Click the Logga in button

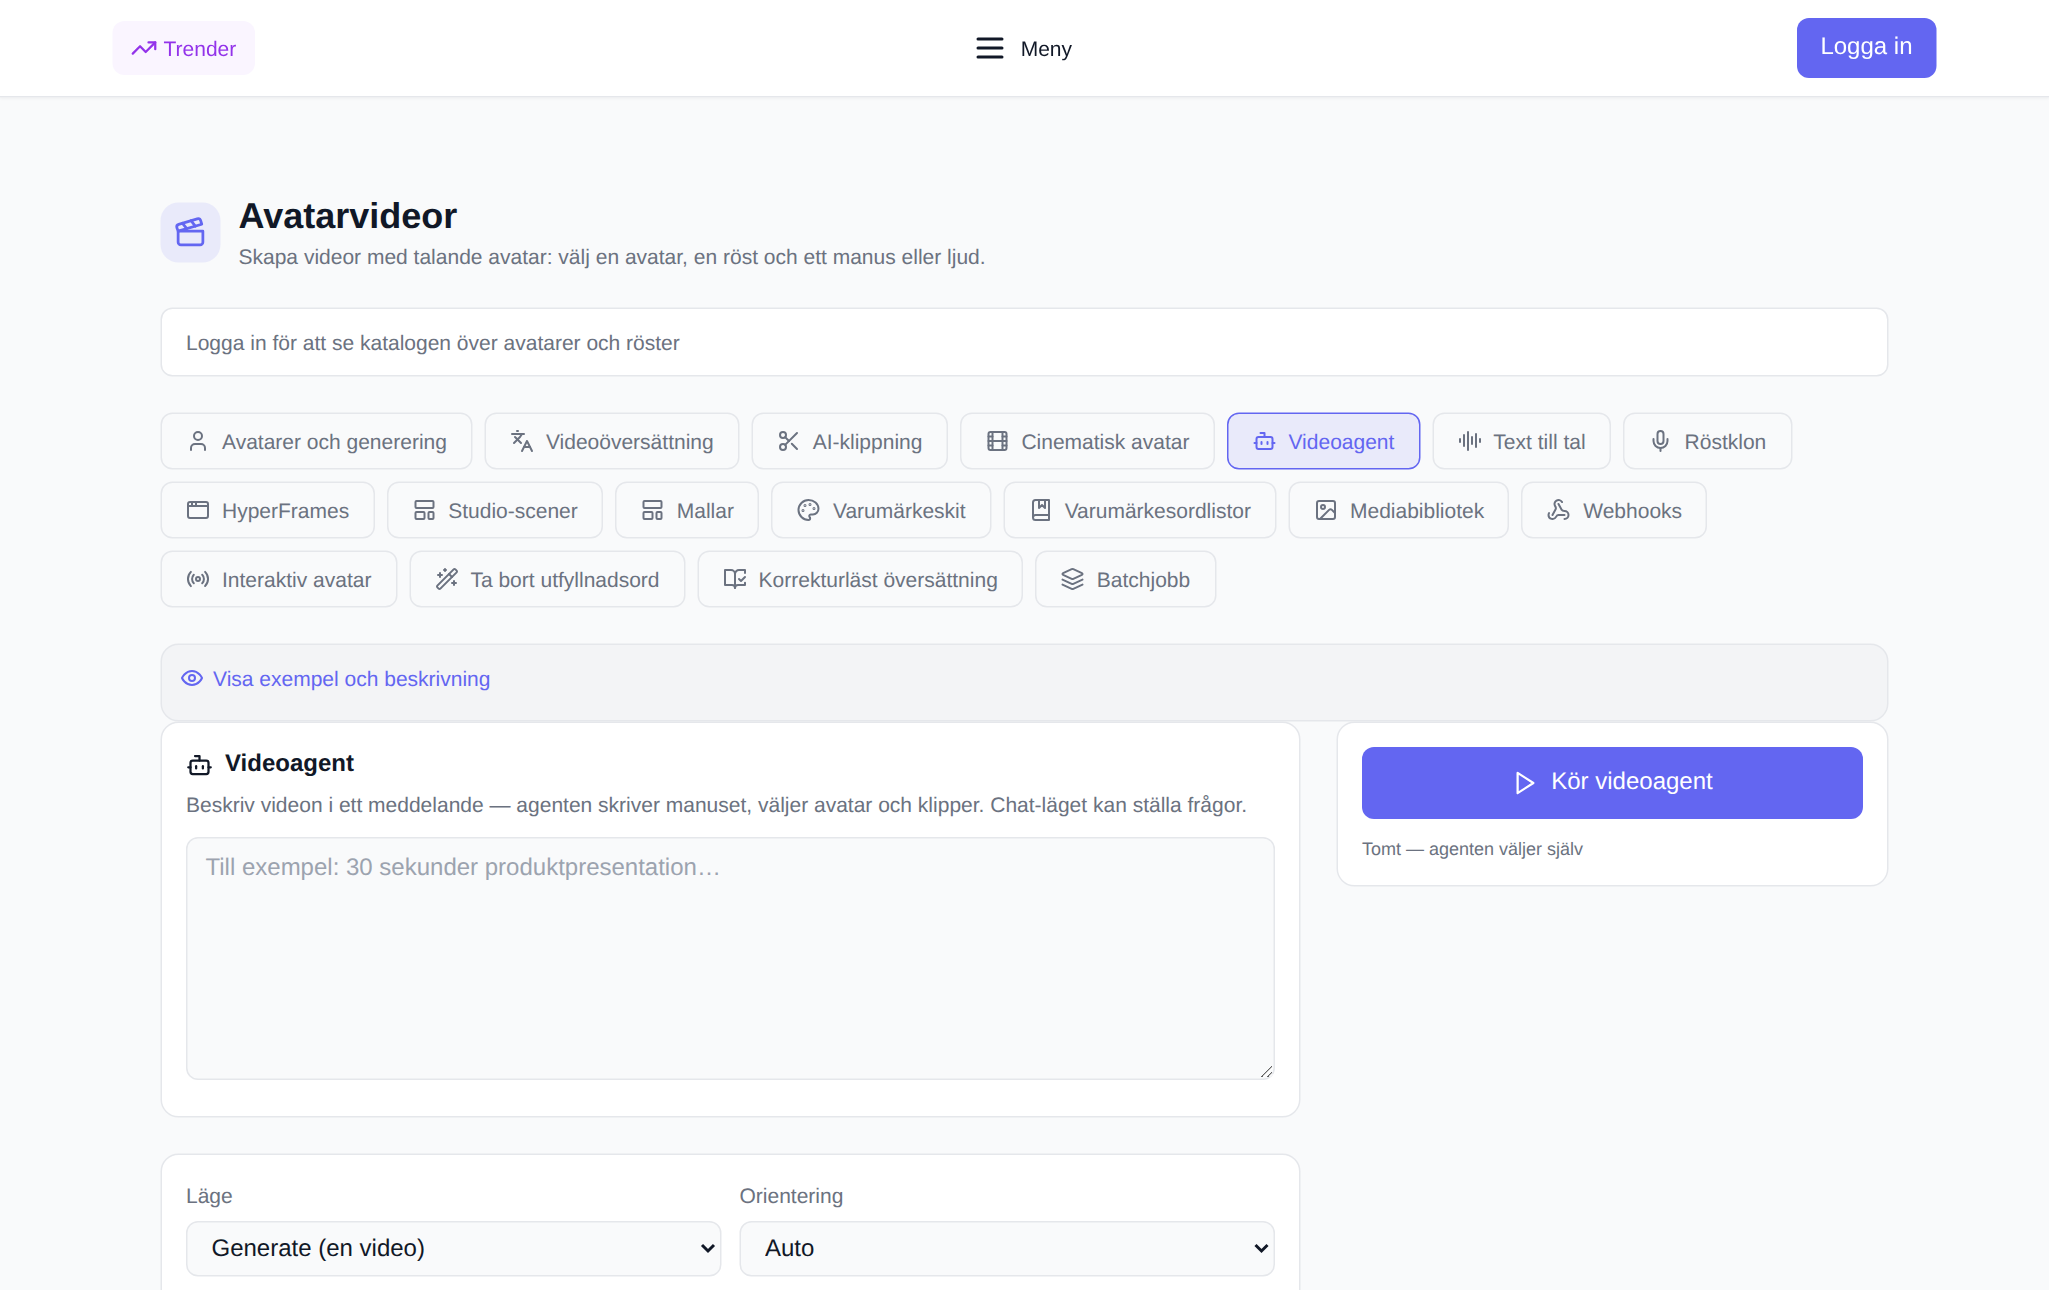click(1866, 47)
